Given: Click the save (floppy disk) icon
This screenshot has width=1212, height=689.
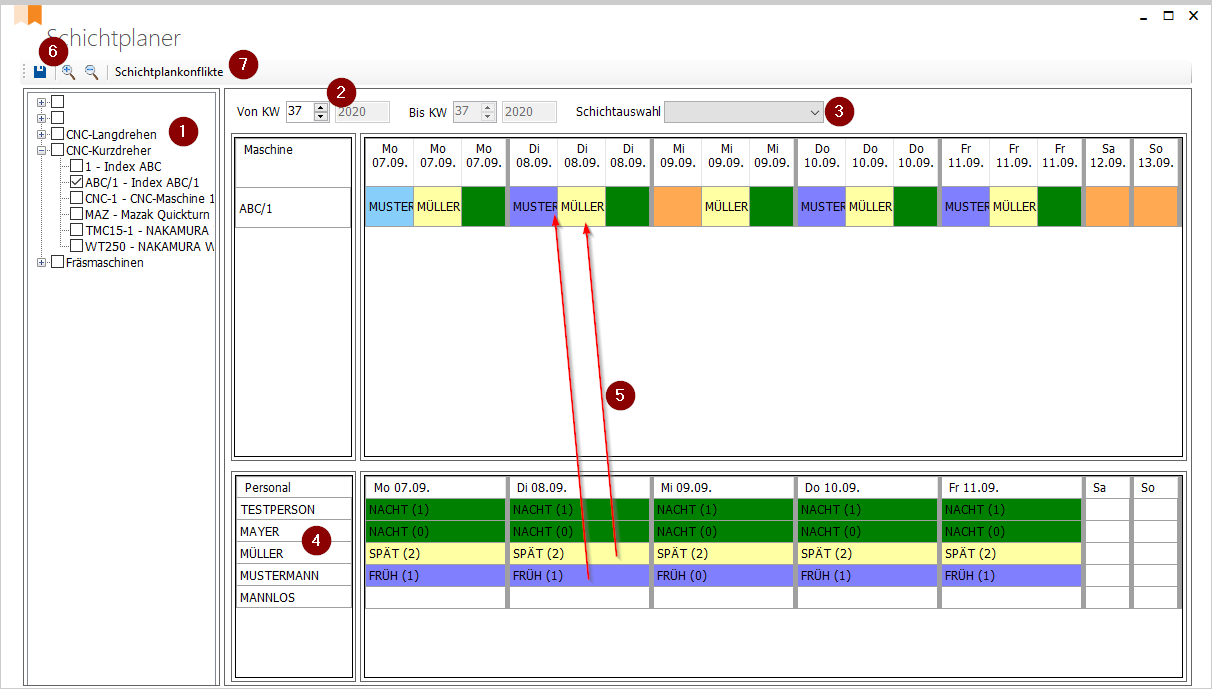Looking at the screenshot, I should pyautogui.click(x=40, y=72).
